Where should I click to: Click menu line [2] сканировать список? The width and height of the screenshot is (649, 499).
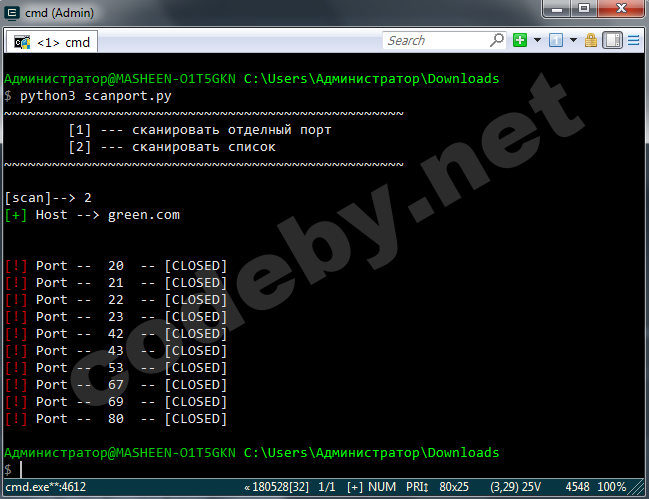point(172,147)
